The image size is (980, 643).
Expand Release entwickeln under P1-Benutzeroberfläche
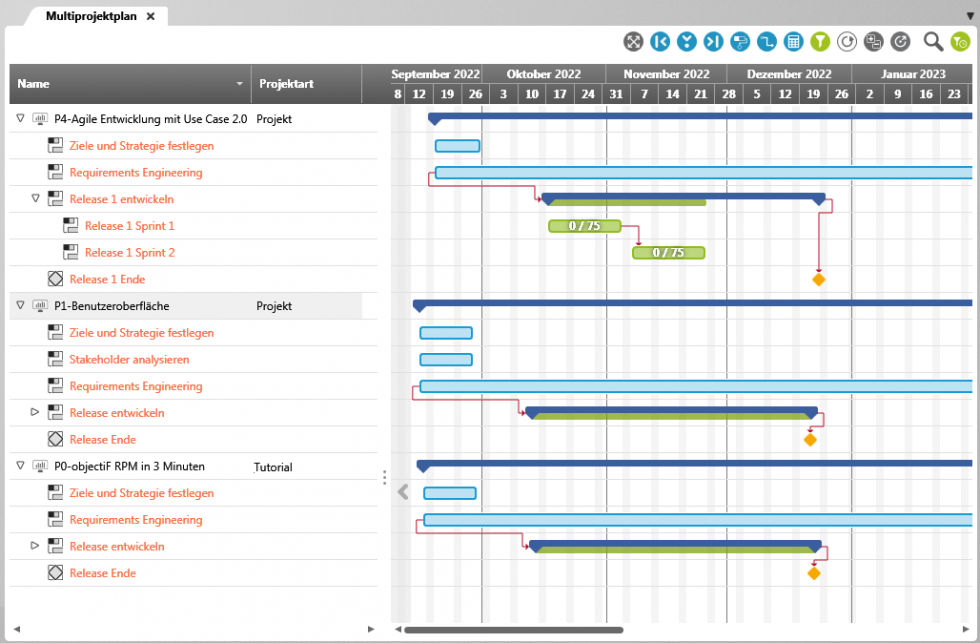35,412
